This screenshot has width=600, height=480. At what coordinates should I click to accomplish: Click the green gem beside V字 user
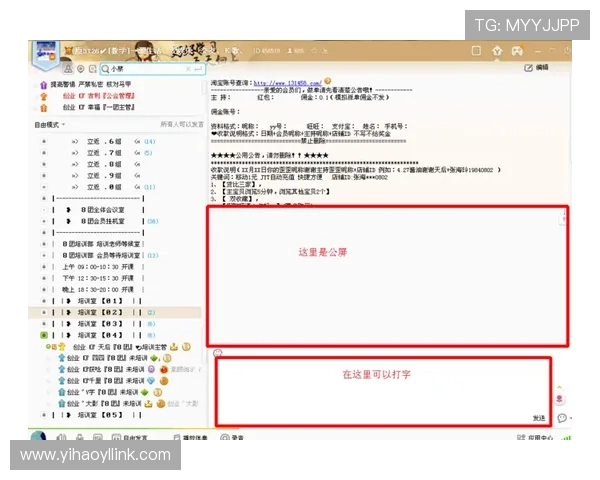[x=145, y=392]
